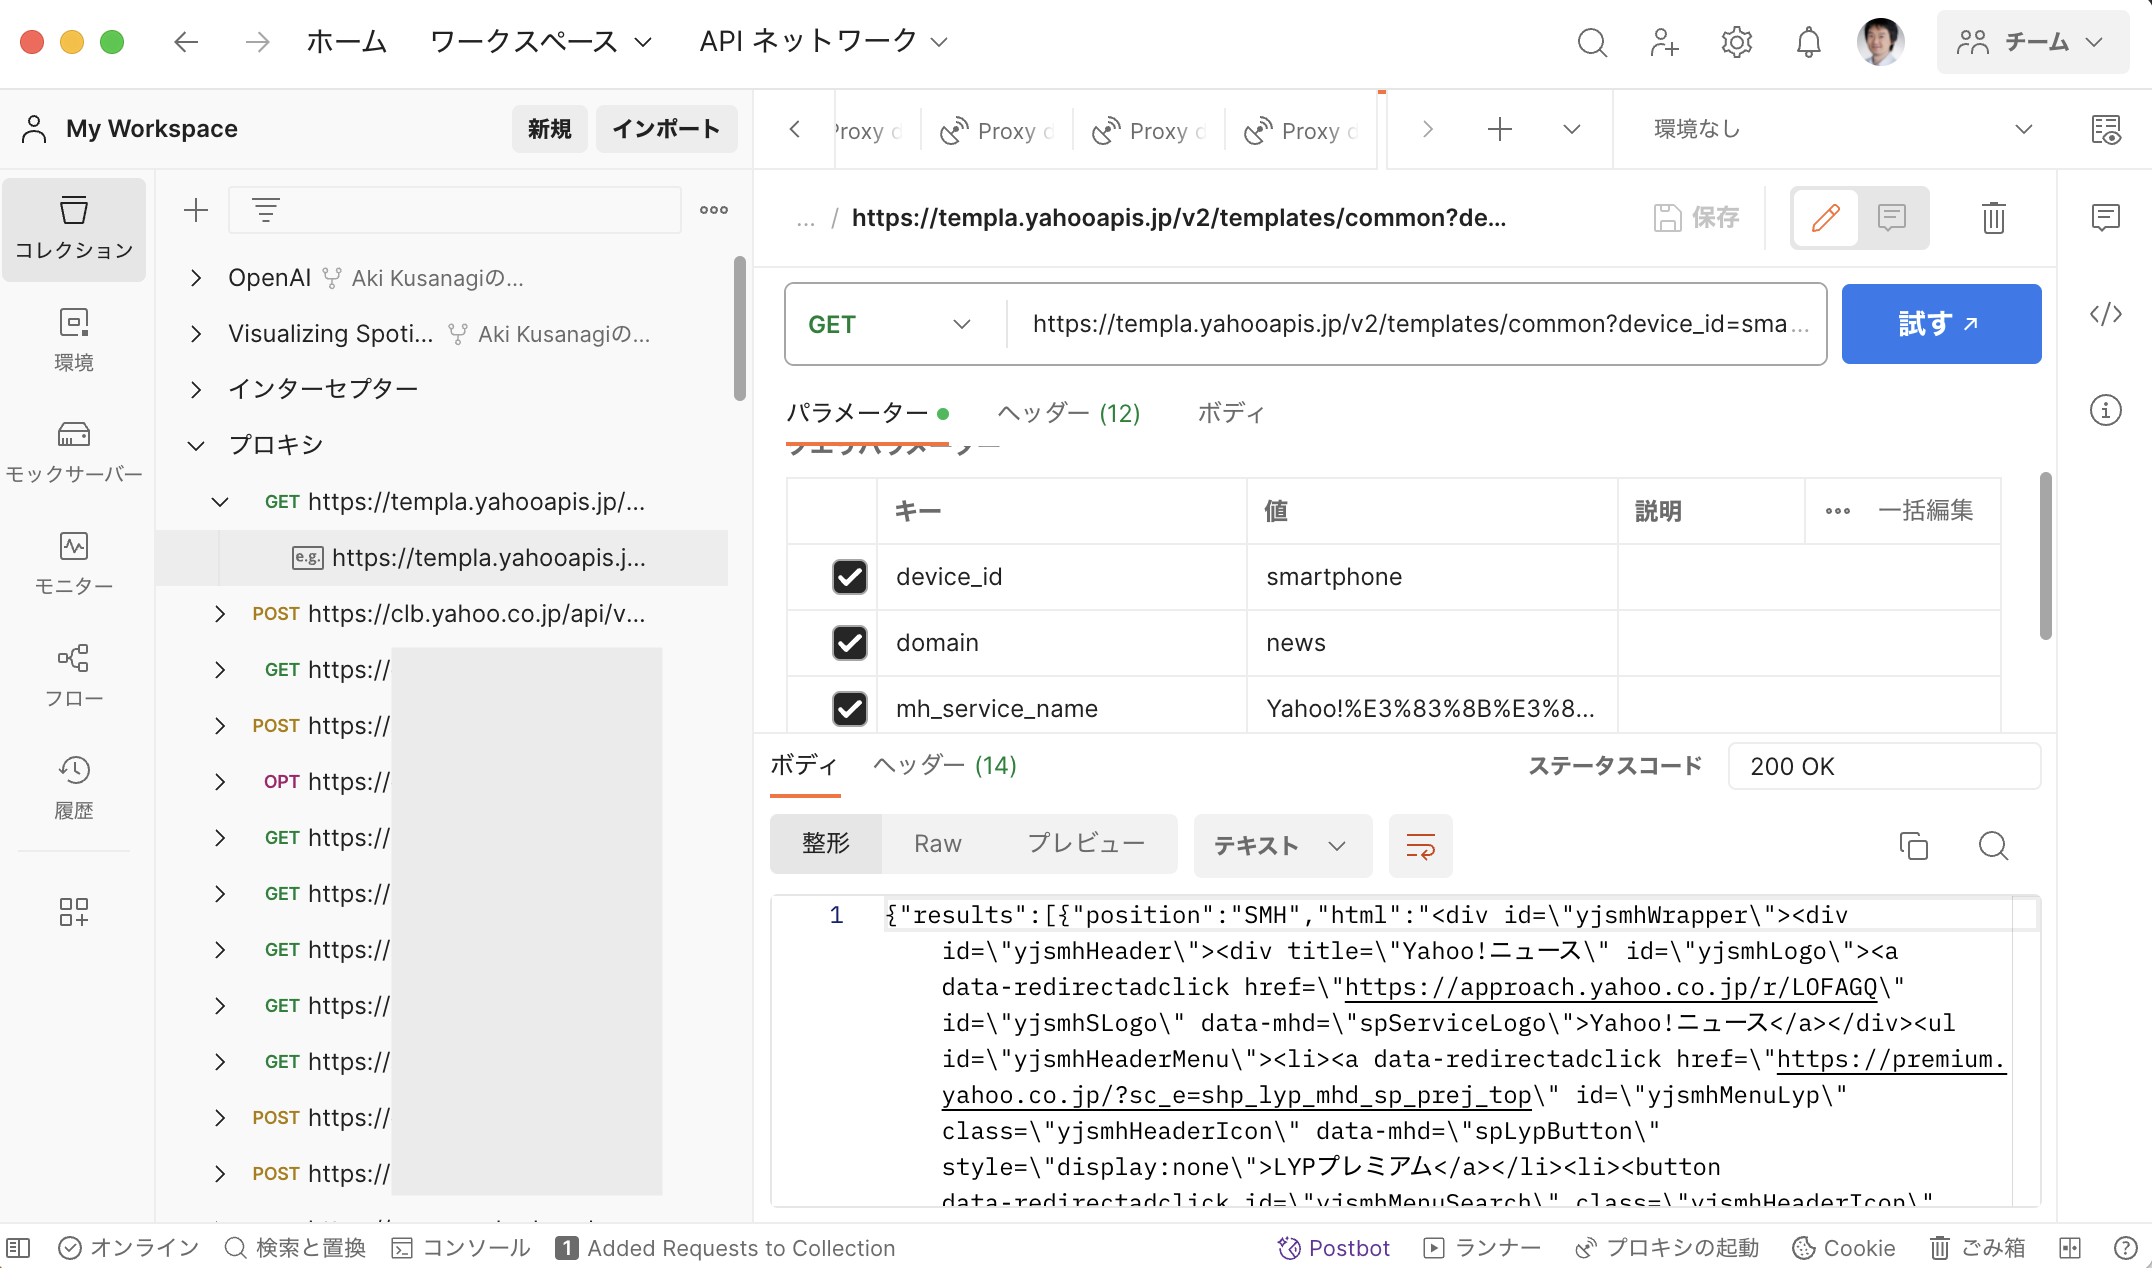Copy the response body
Image resolution: width=2152 pixels, height=1268 pixels.
[x=1914, y=845]
